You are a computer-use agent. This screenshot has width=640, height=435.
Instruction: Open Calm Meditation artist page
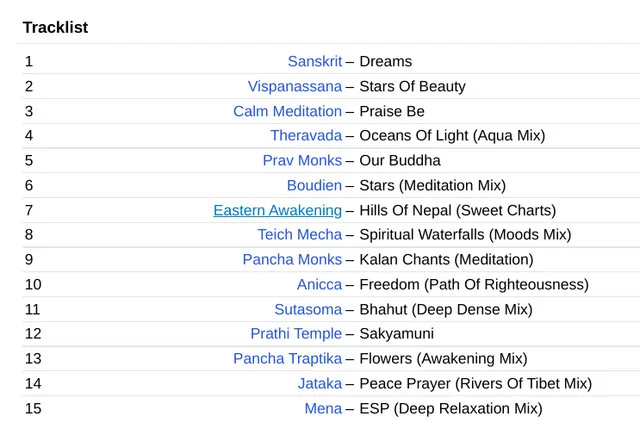(x=287, y=111)
